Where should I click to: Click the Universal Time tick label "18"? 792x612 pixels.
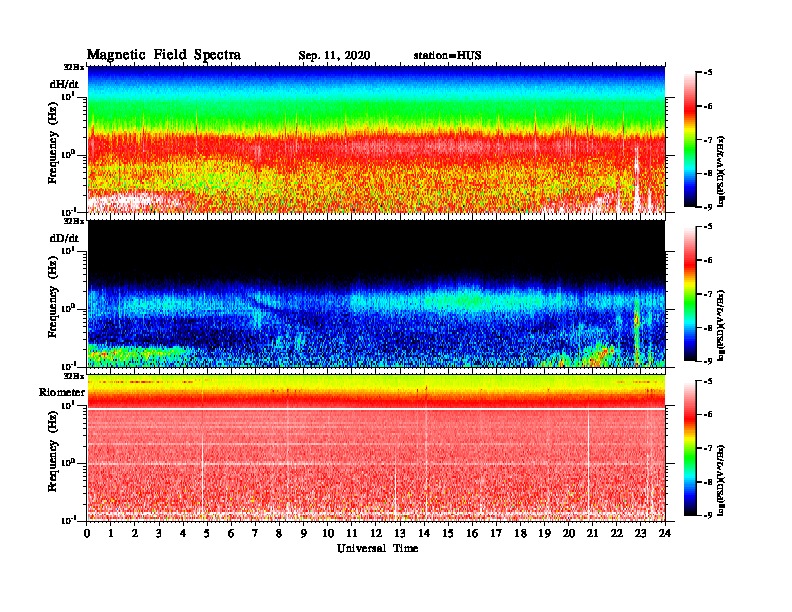point(520,533)
